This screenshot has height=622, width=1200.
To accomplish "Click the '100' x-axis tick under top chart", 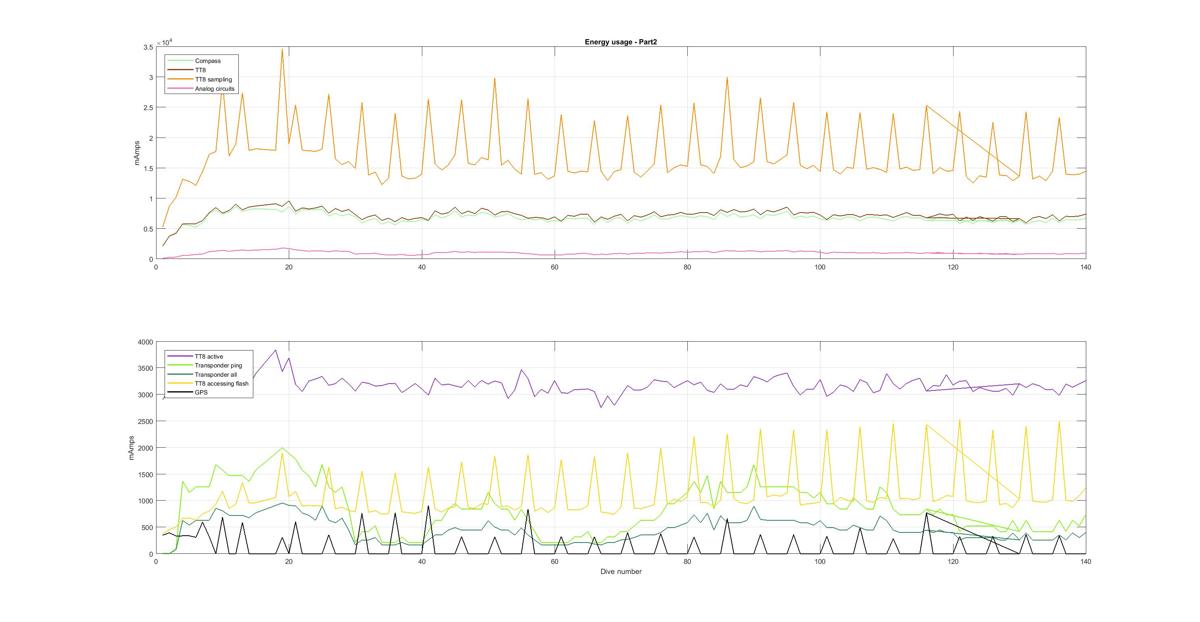I will pos(820,267).
